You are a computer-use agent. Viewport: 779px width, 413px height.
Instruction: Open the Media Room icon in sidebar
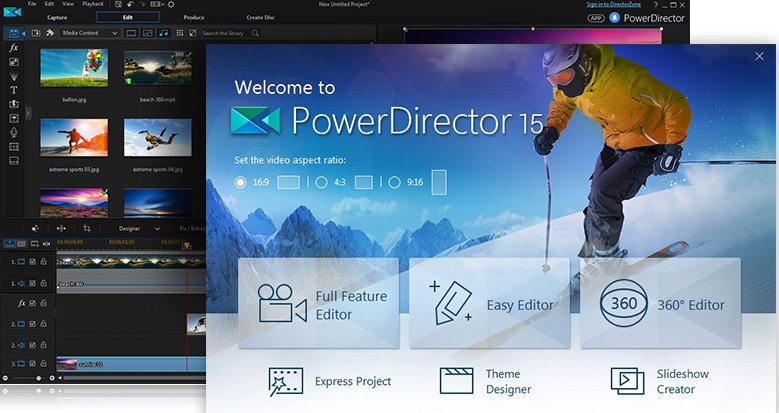click(14, 33)
